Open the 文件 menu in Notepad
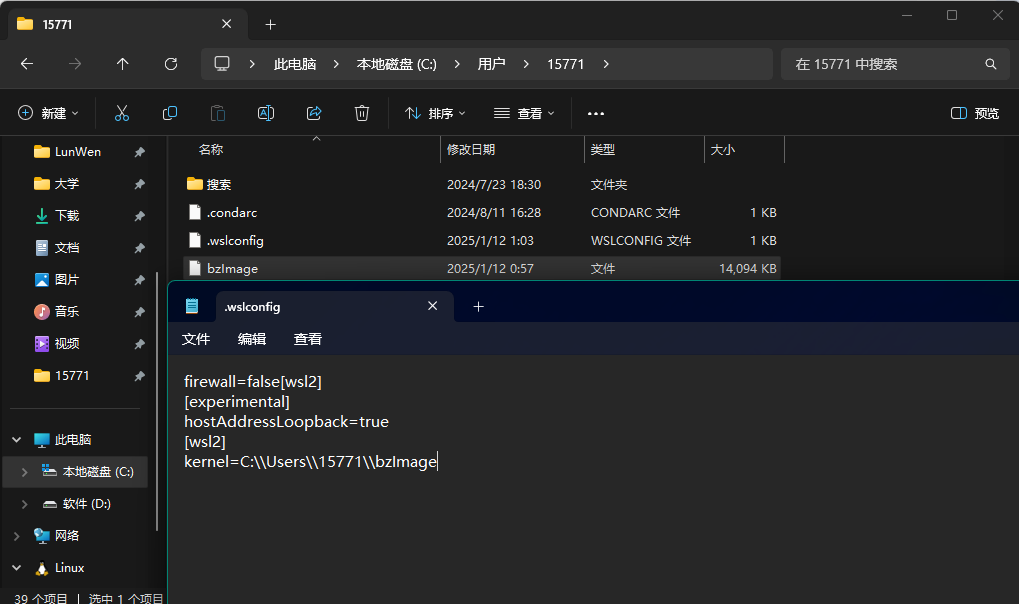This screenshot has height=604, width=1019. click(196, 339)
